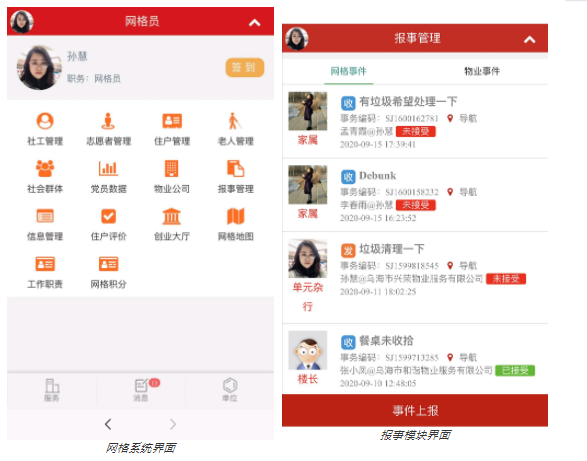Open 住户评价 checkmark icon

pyautogui.click(x=109, y=216)
